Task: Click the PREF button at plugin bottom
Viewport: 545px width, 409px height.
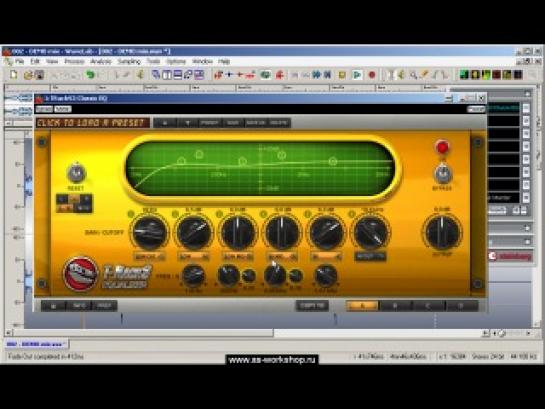Action: [x=104, y=306]
